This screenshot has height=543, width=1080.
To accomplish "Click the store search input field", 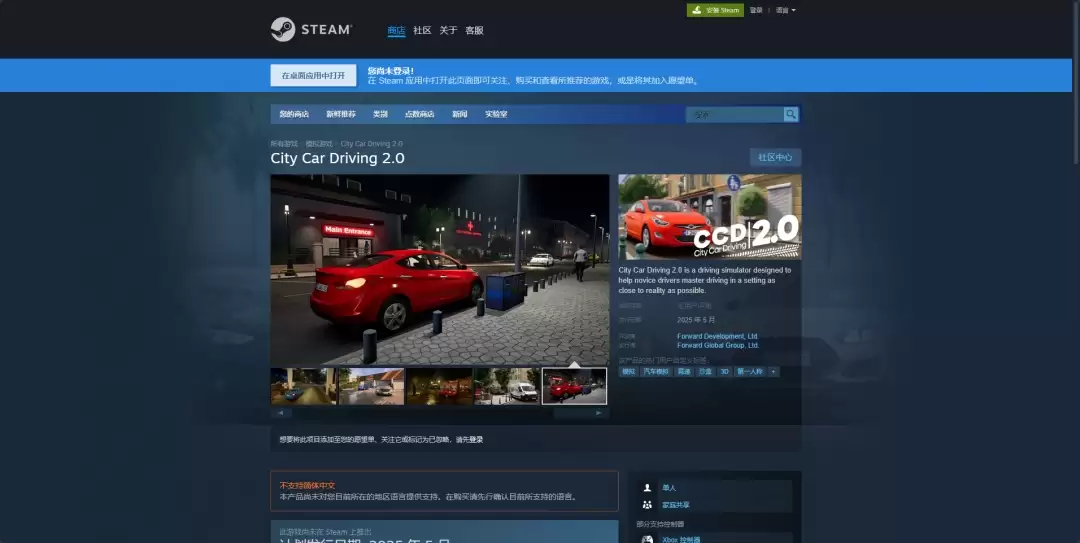I will pos(734,114).
